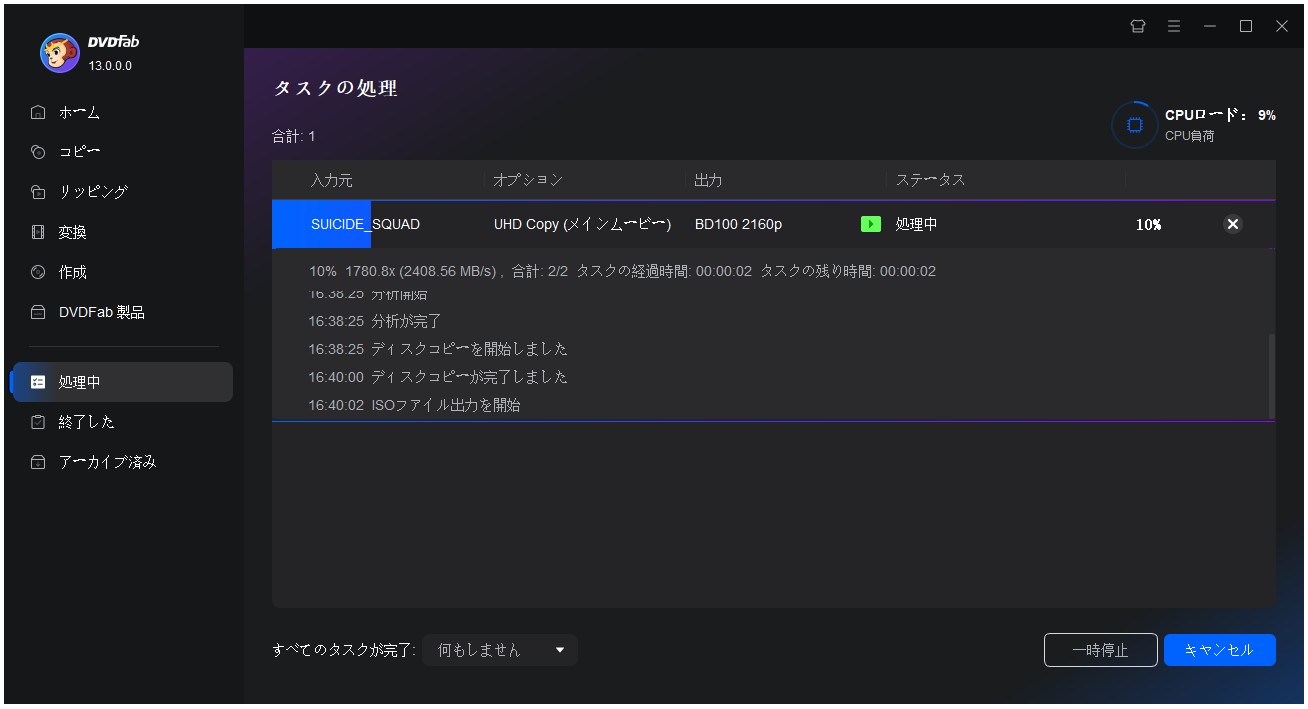Pause processing with 一時停止 button
The height and width of the screenshot is (709, 1308).
[x=1100, y=650]
